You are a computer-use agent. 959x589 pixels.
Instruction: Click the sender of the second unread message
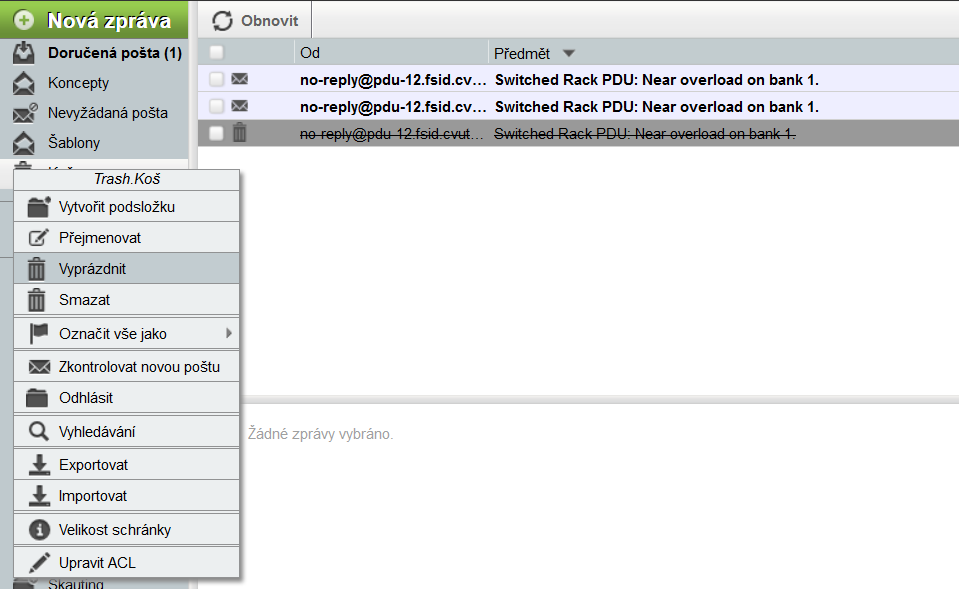(393, 106)
